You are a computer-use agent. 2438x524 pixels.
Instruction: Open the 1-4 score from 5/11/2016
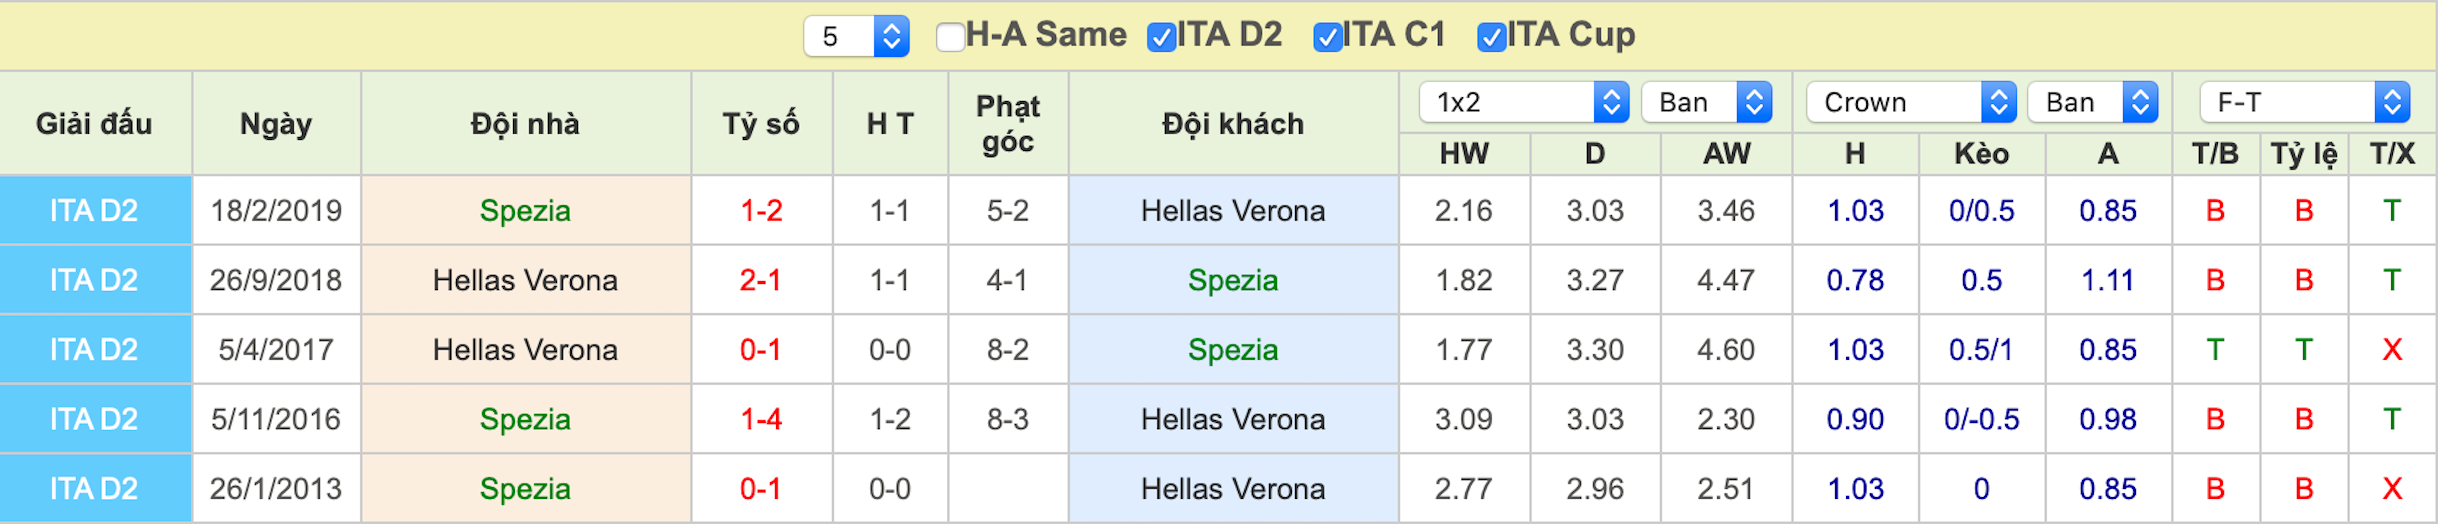[x=761, y=419]
